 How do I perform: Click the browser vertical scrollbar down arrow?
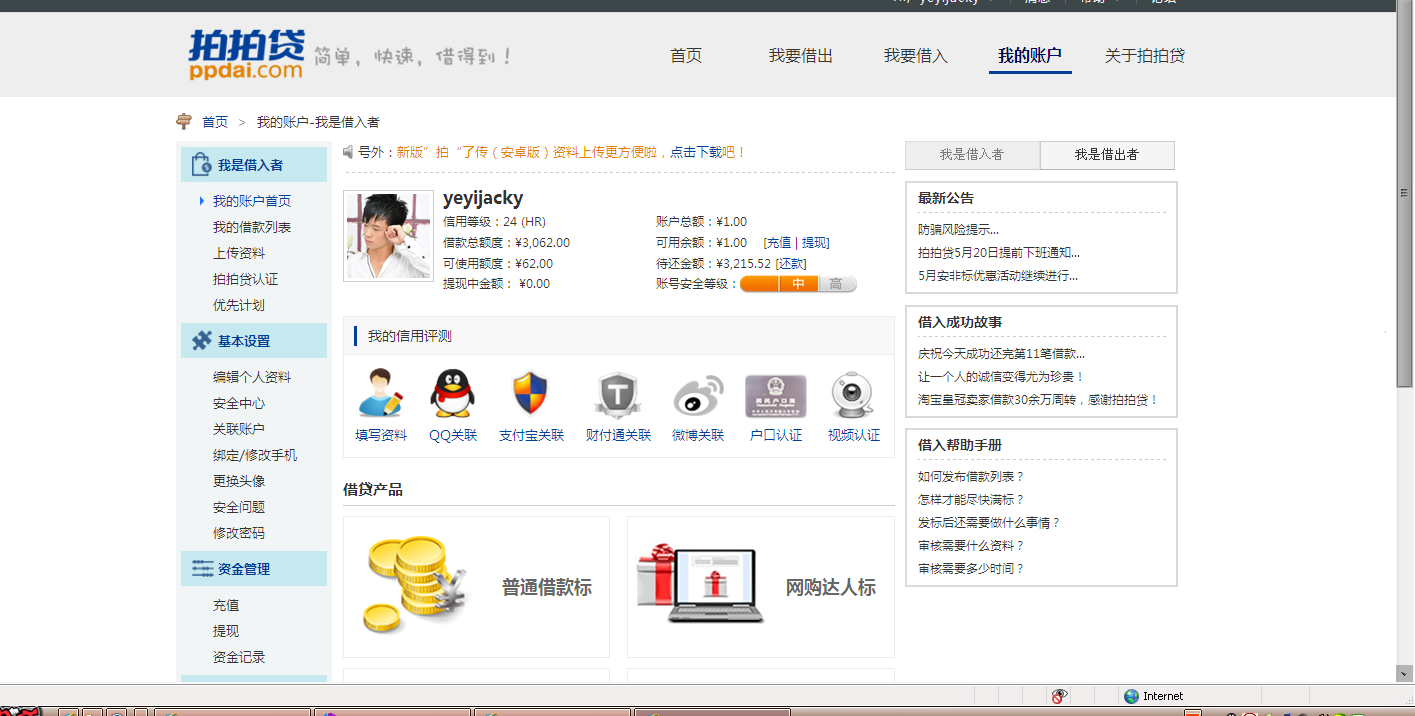coord(1405,675)
